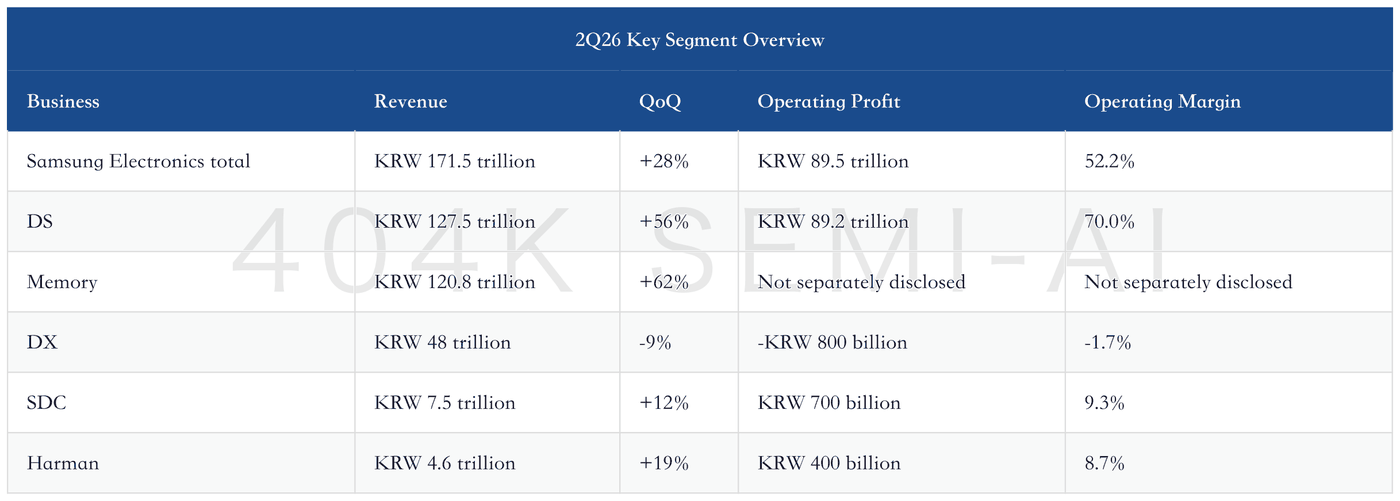Click the 8.7% operating margin cell
The height and width of the screenshot is (501, 1400).
point(1104,463)
